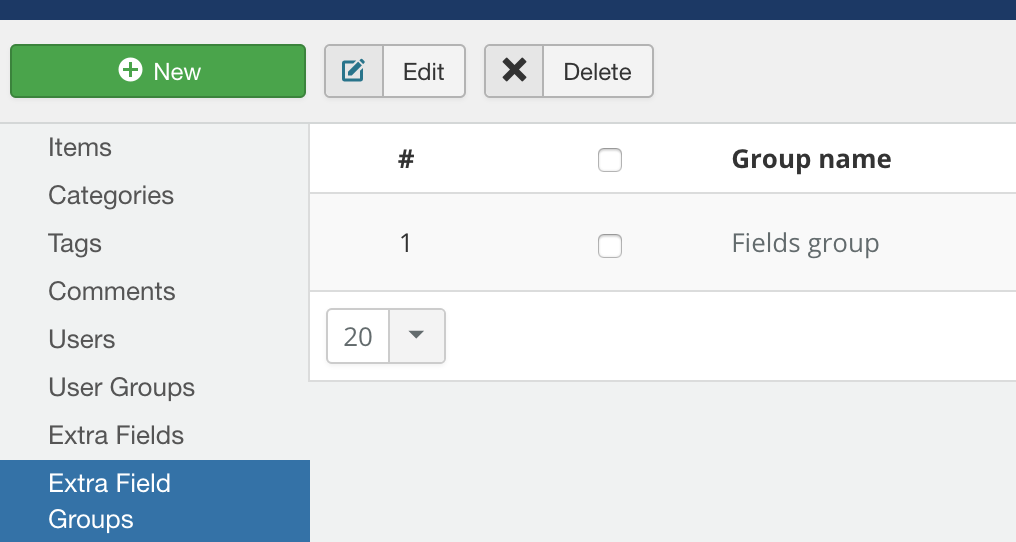Open Items in the sidebar
The height and width of the screenshot is (542, 1016).
[x=80, y=148]
